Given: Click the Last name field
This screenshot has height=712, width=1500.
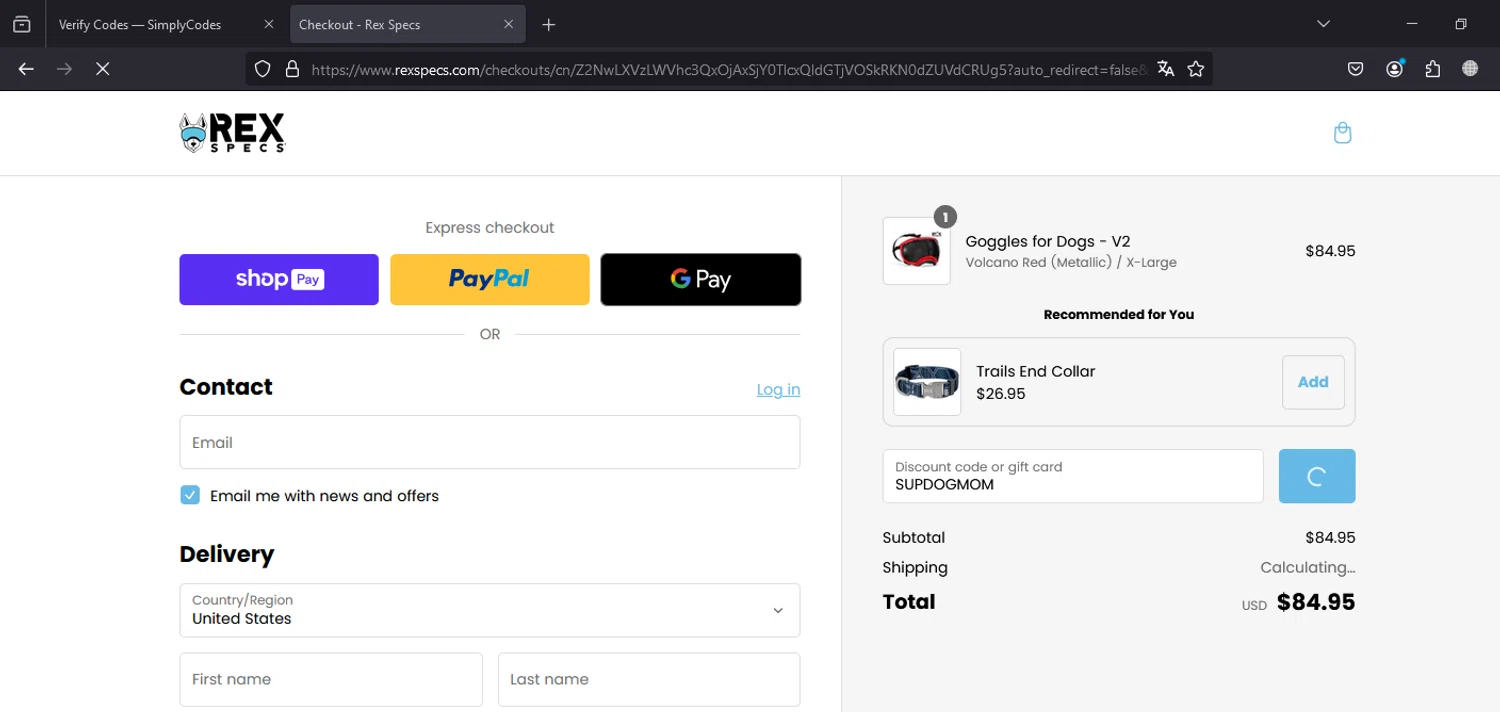Looking at the screenshot, I should point(649,680).
